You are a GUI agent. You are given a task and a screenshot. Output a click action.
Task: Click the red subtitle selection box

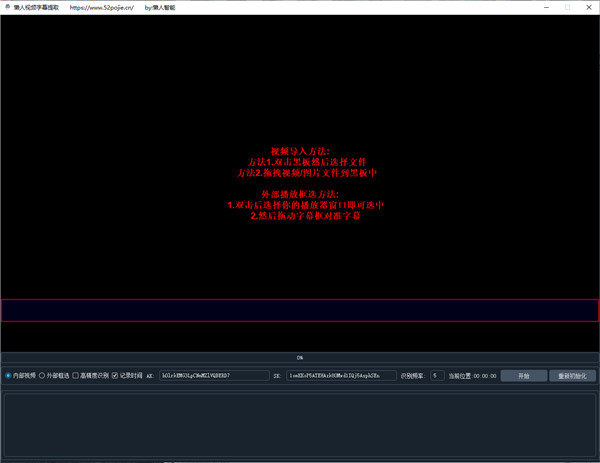pos(300,310)
